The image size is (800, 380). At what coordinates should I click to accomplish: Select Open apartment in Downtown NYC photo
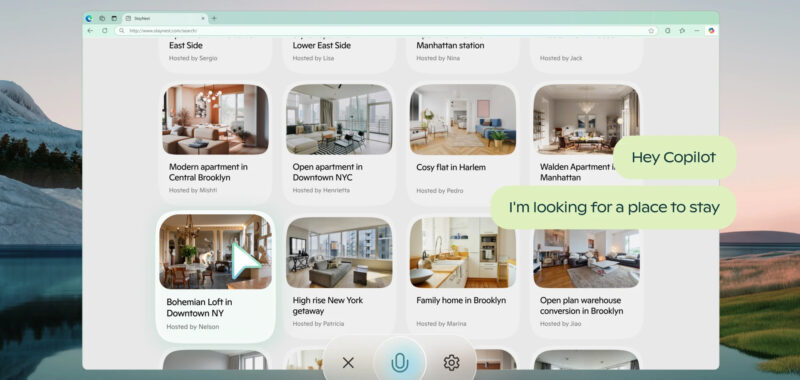[x=339, y=119]
